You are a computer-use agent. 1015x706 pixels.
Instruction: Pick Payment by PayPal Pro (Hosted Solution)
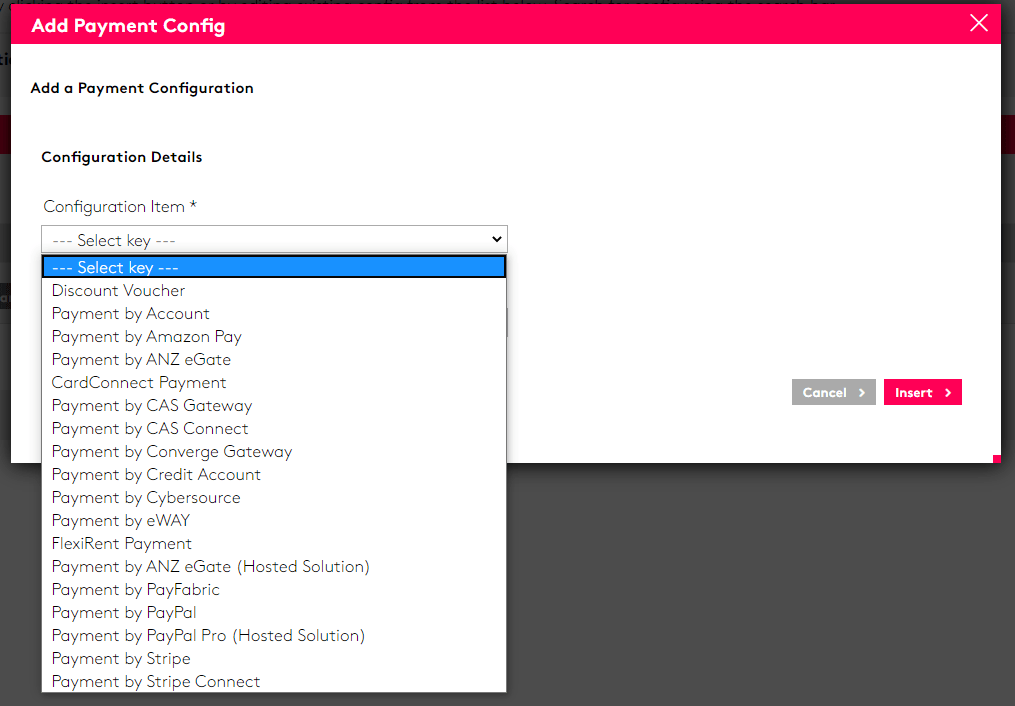(x=274, y=635)
